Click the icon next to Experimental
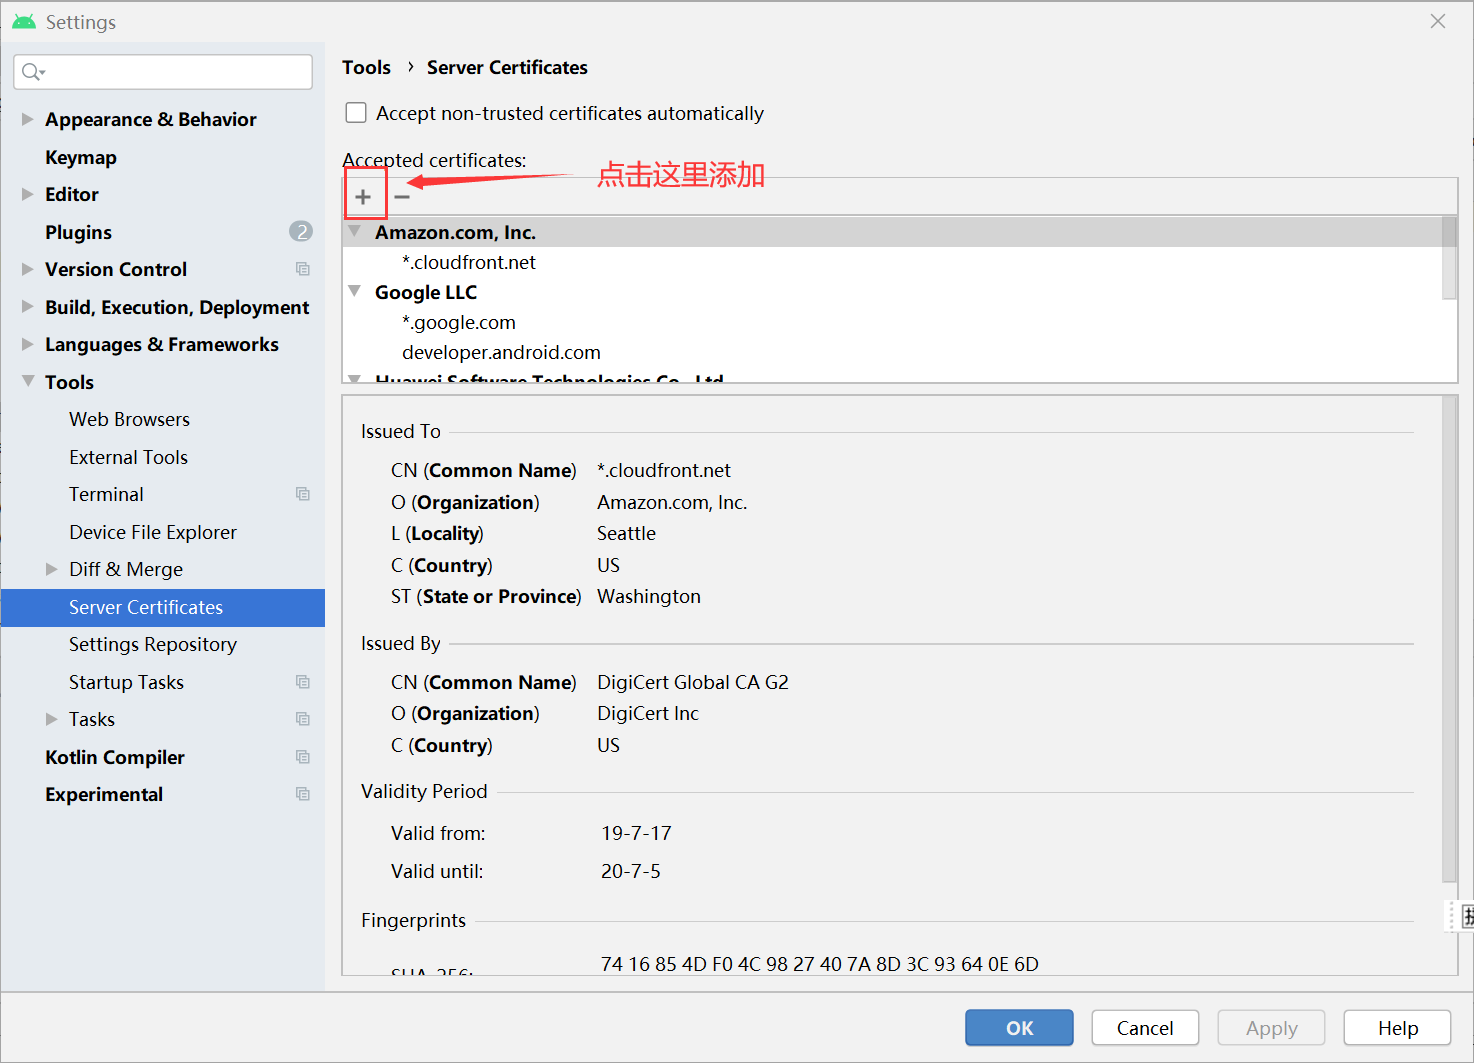Screen dimensions: 1474x1063 point(303,793)
